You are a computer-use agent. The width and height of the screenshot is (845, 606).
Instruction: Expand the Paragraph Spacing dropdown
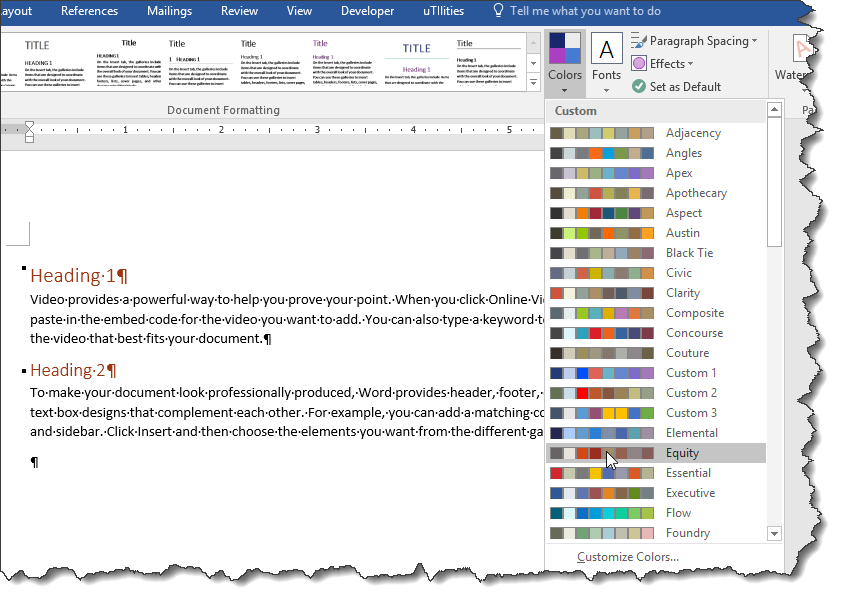(x=695, y=41)
